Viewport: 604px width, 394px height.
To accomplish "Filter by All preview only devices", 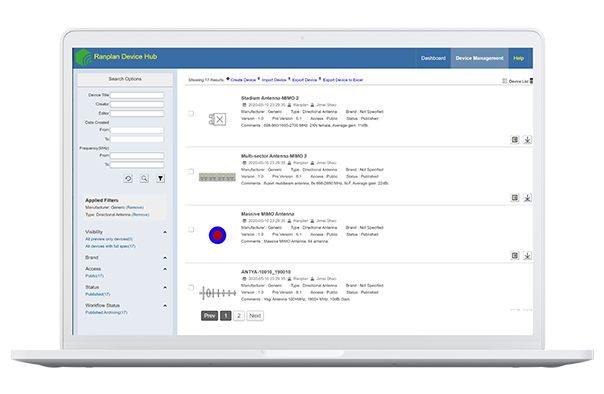I will tap(109, 239).
